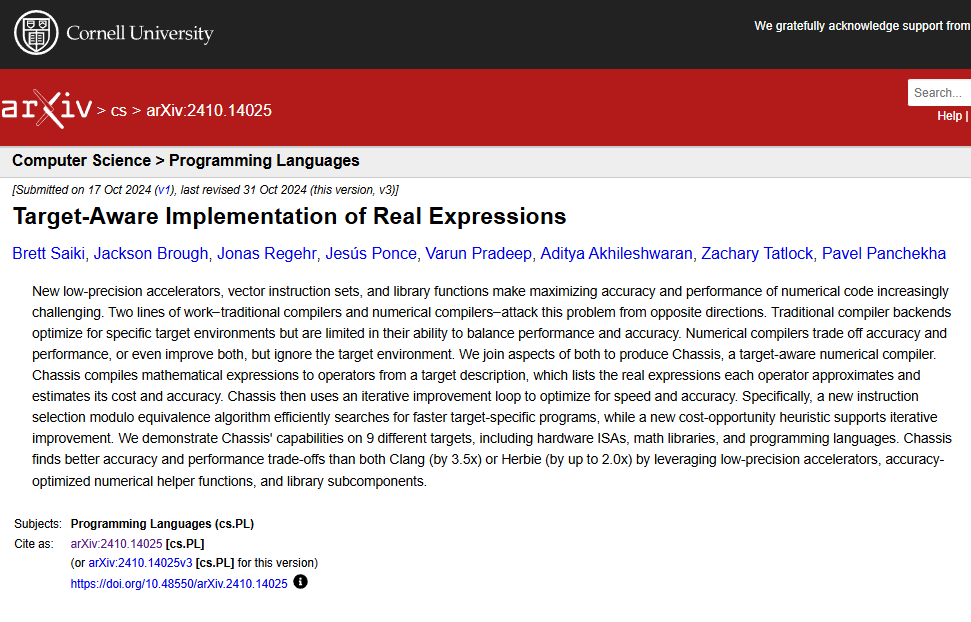The width and height of the screenshot is (971, 622).
Task: Click the paper title 'Target-Aware Implementation of Real Expressions'
Action: [x=289, y=216]
